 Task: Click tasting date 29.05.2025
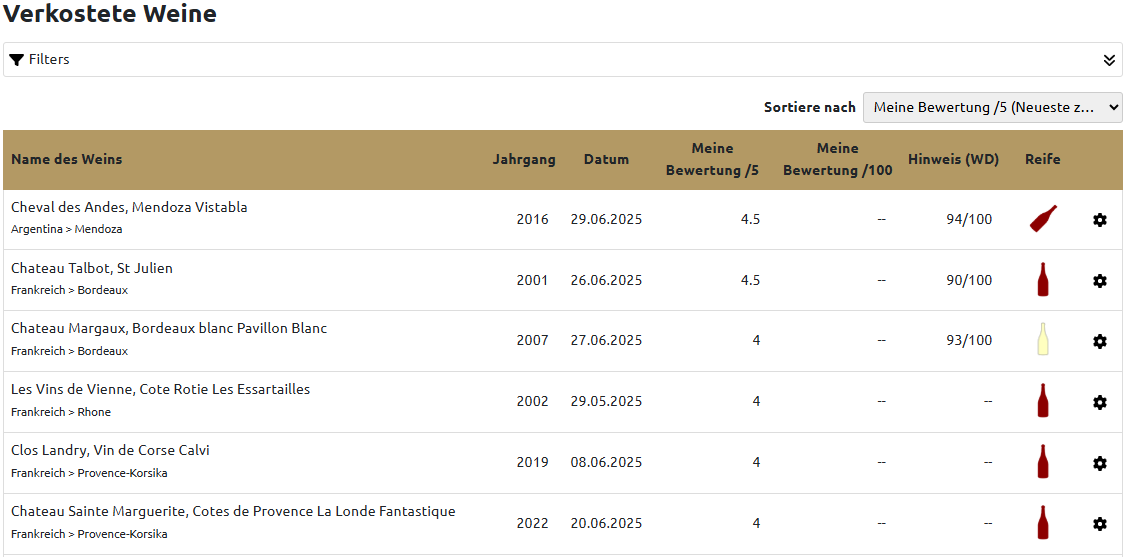point(607,402)
